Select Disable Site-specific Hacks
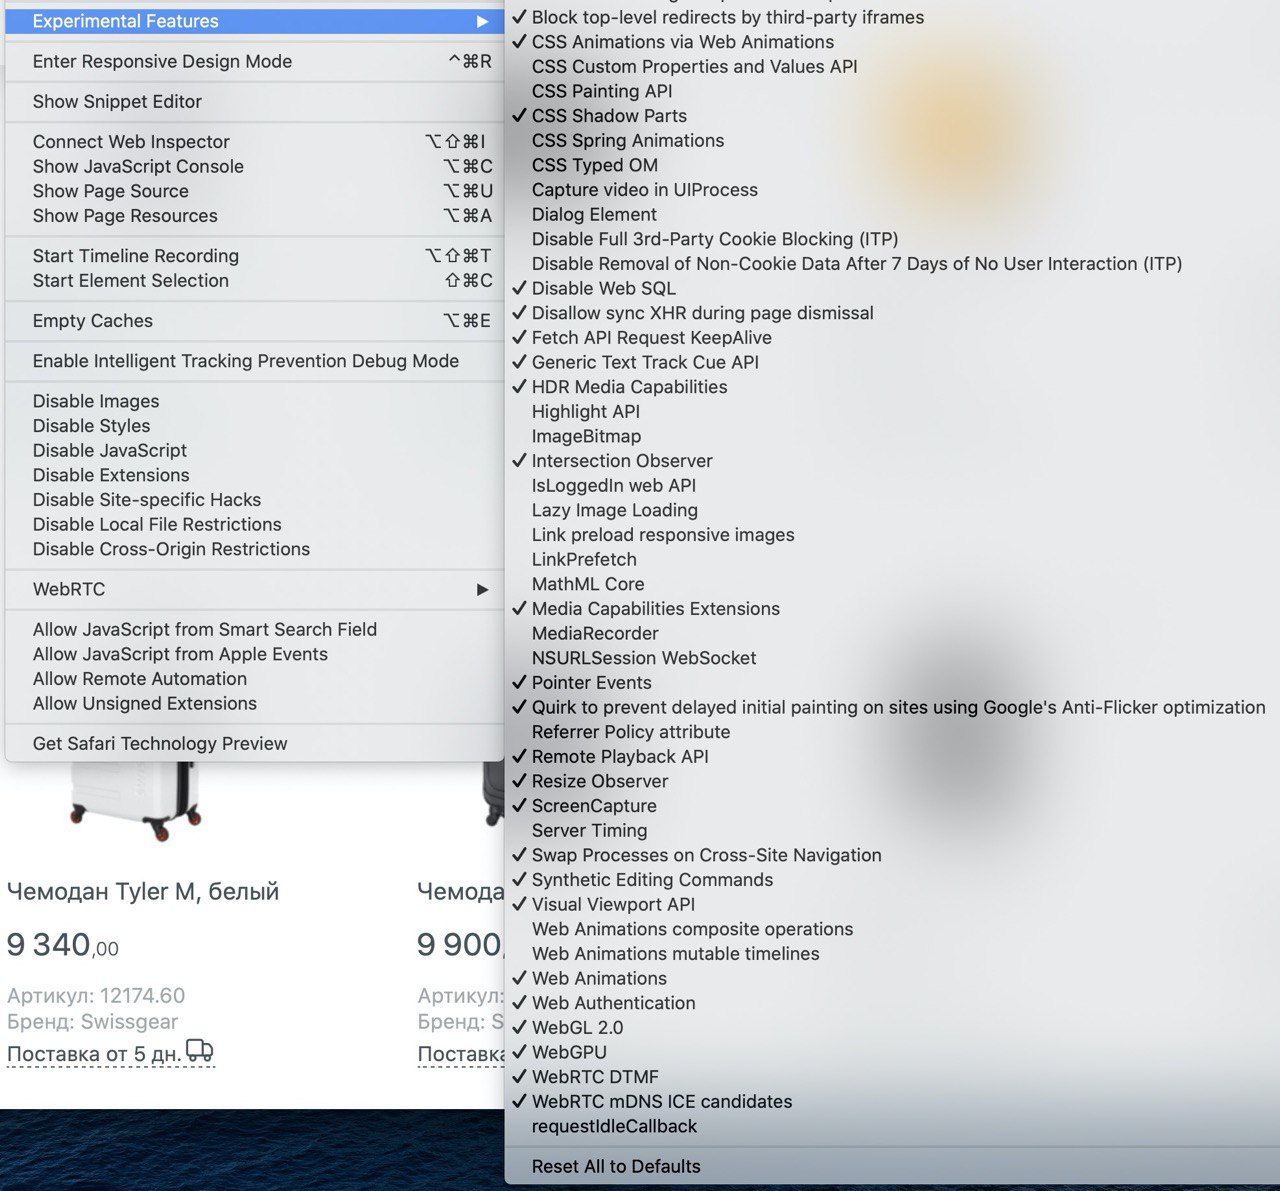The image size is (1280, 1191). point(254,500)
